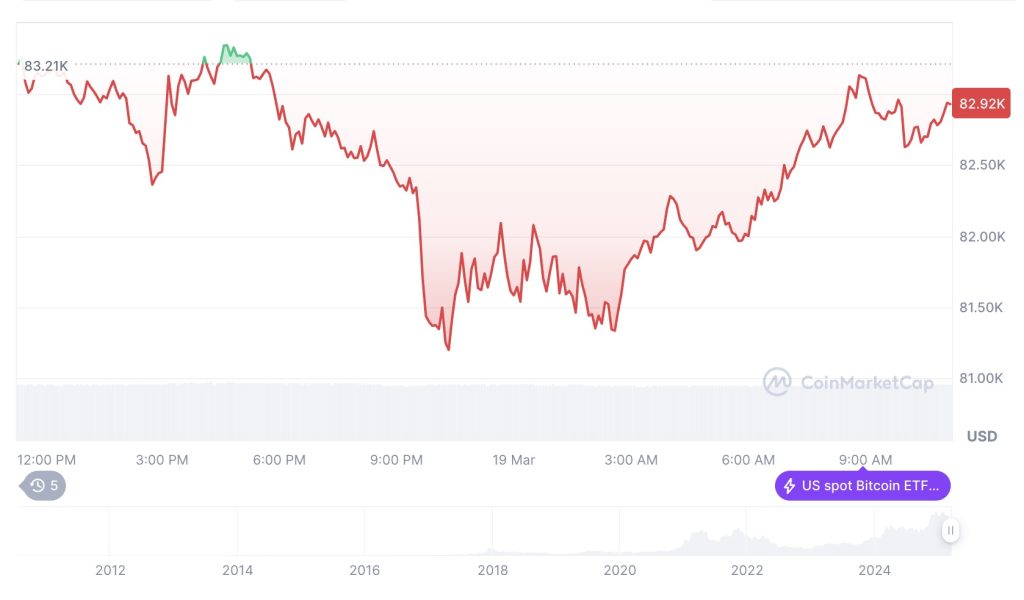Select year 2024 in the overview timeline
The height and width of the screenshot is (600, 1024).
[874, 571]
